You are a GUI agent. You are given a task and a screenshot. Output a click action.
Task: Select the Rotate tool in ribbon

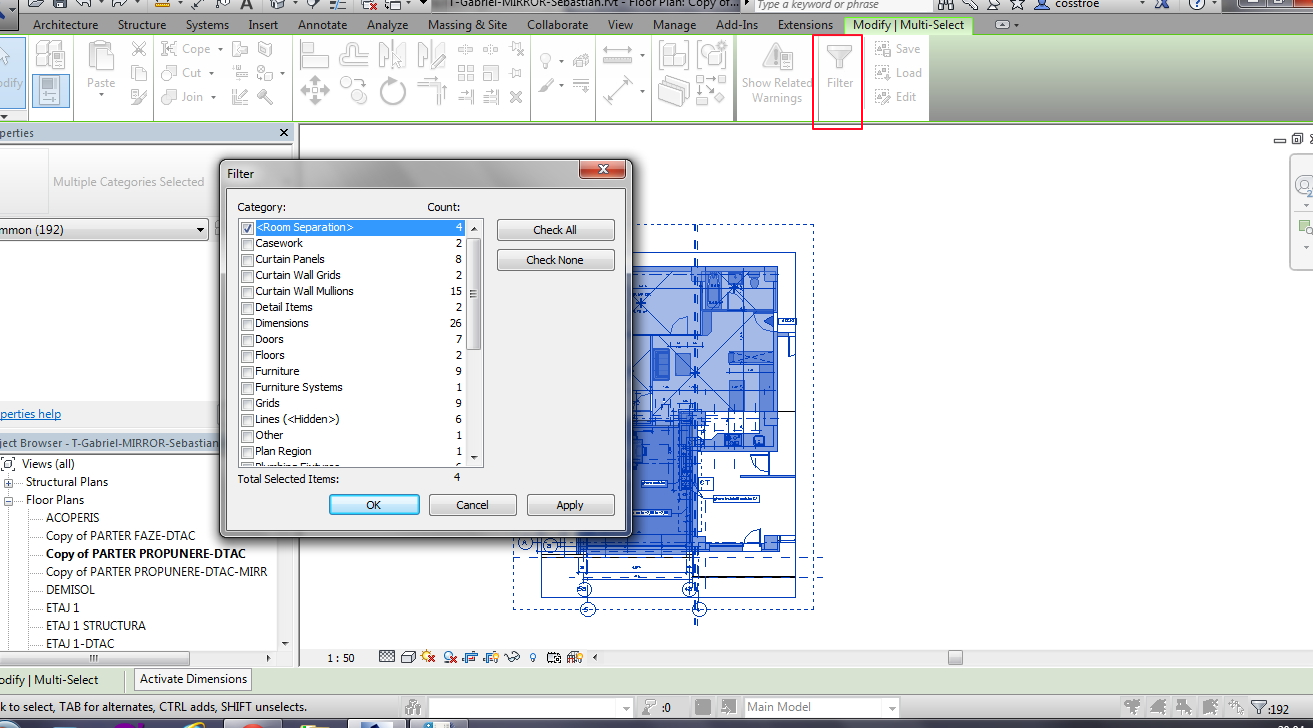coord(392,92)
